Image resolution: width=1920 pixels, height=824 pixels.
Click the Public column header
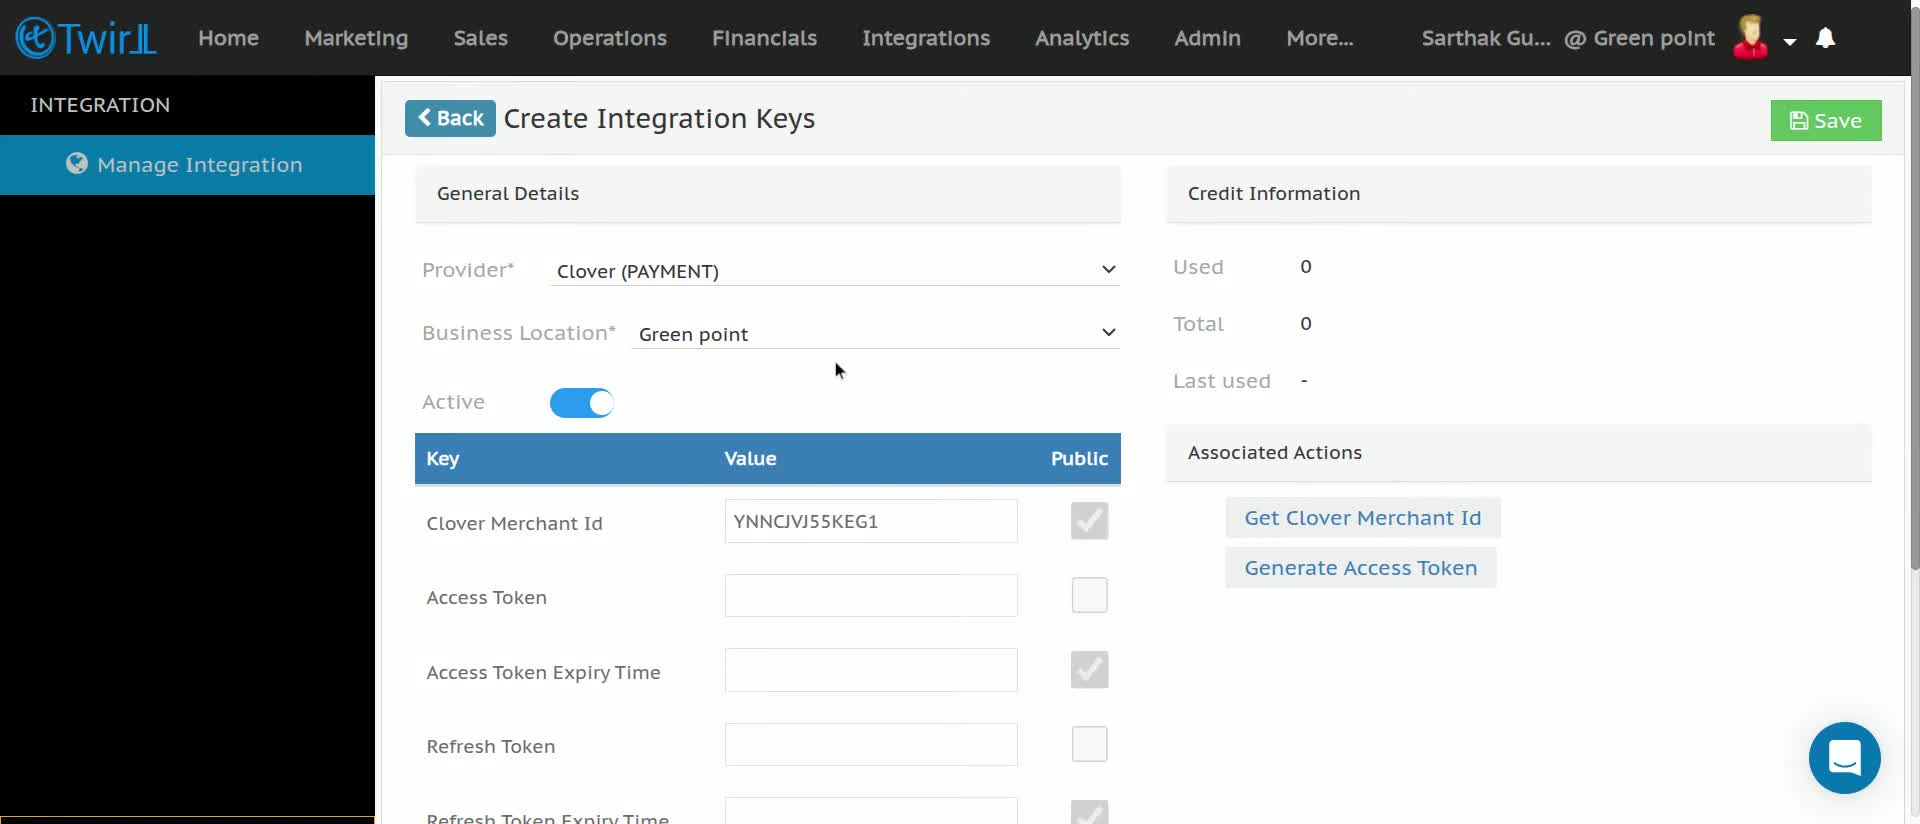(x=1079, y=459)
